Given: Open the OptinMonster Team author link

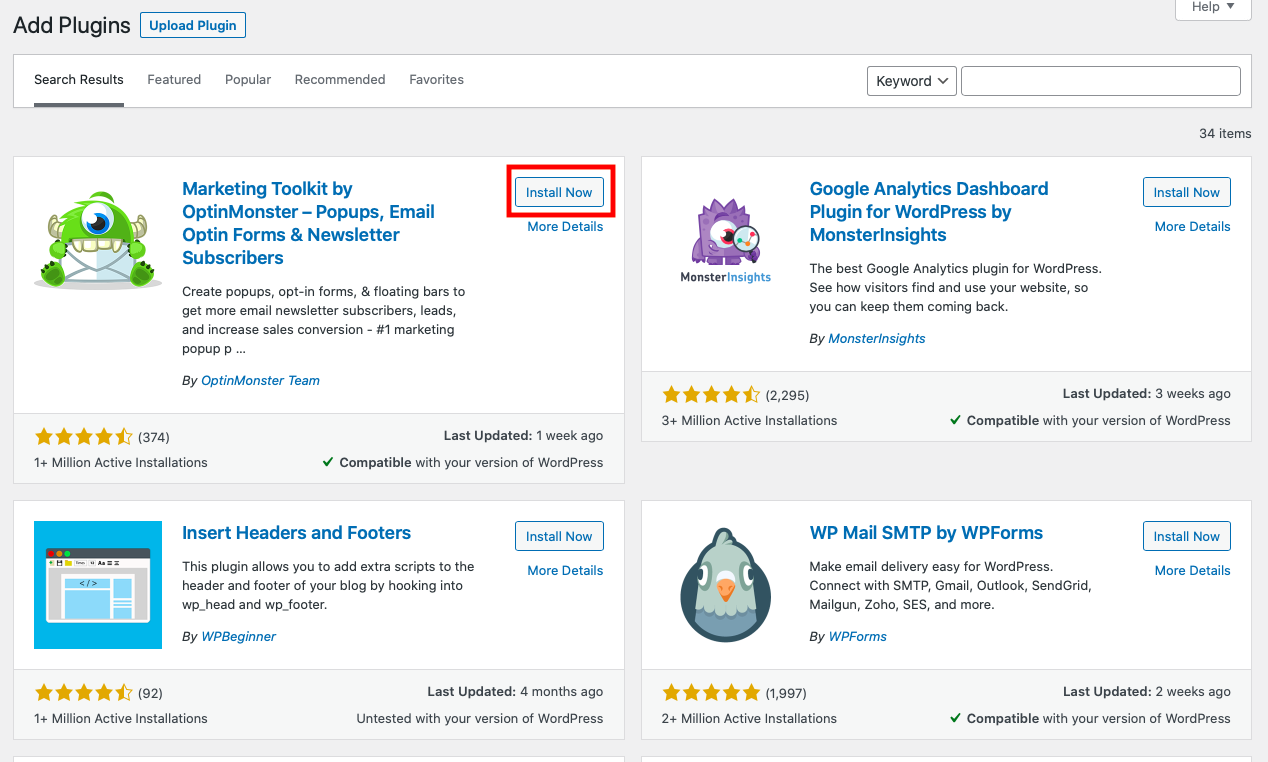Looking at the screenshot, I should (x=260, y=381).
